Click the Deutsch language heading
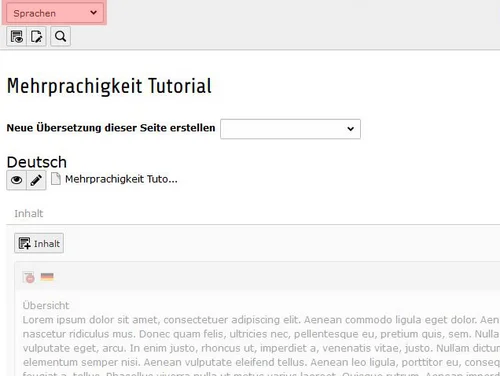 (x=37, y=162)
